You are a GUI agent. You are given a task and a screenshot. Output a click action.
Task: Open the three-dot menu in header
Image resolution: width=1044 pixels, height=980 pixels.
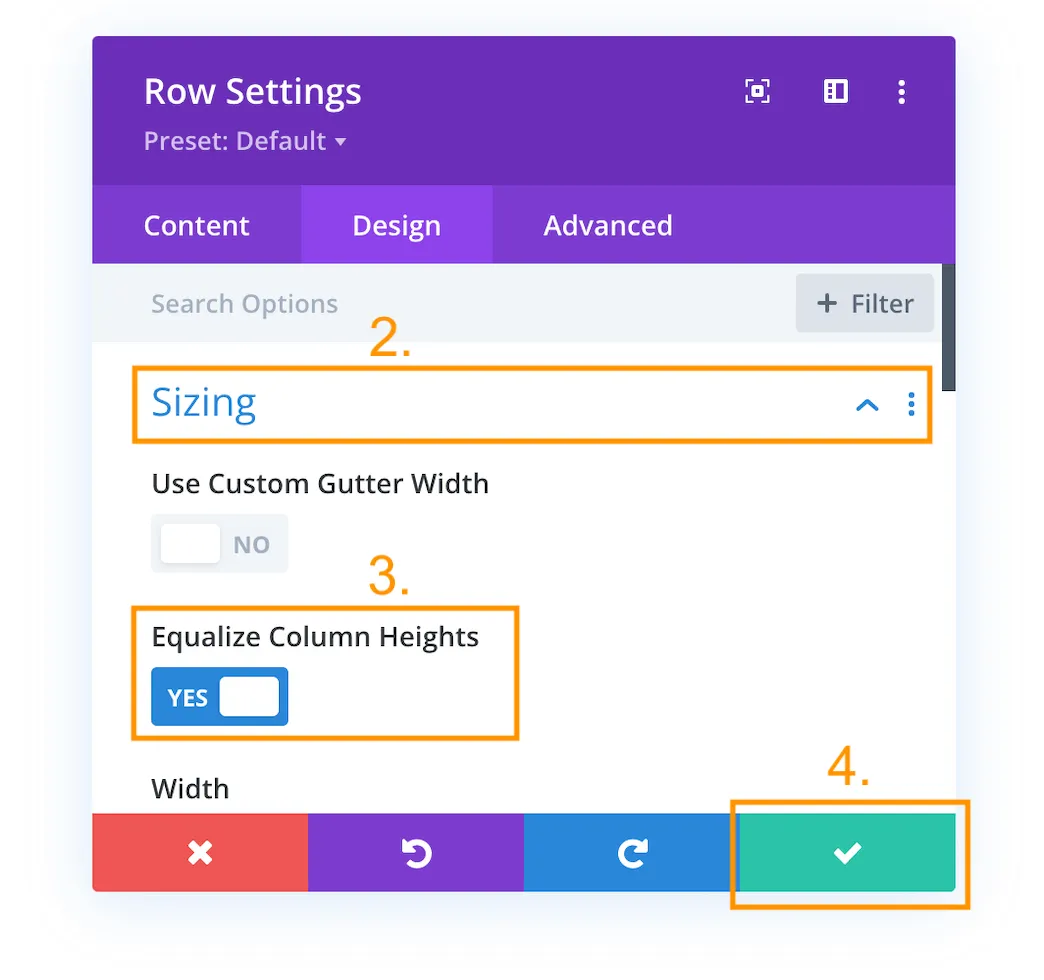pos(901,92)
